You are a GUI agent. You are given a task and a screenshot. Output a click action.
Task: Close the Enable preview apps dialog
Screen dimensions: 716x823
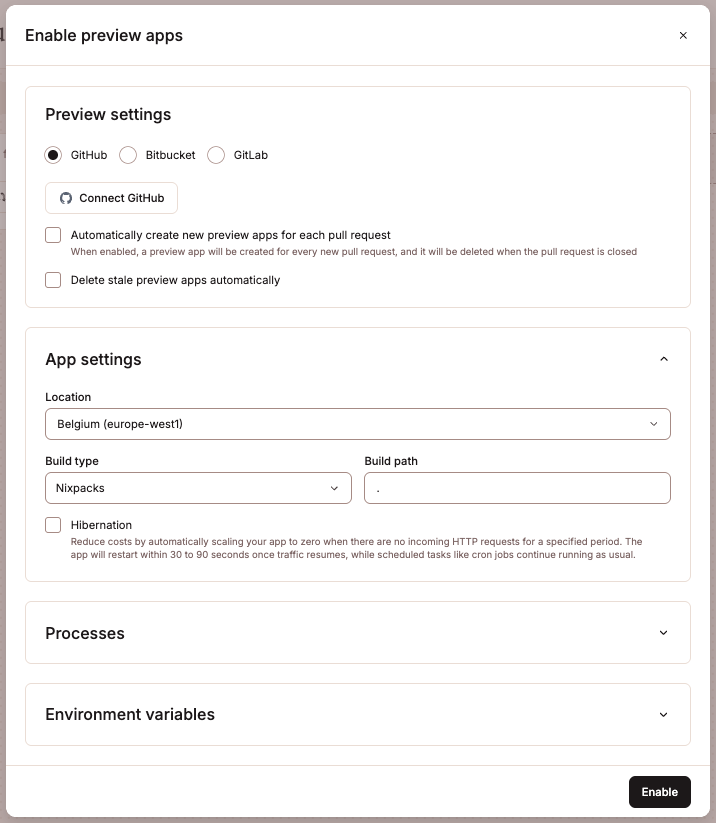683,36
